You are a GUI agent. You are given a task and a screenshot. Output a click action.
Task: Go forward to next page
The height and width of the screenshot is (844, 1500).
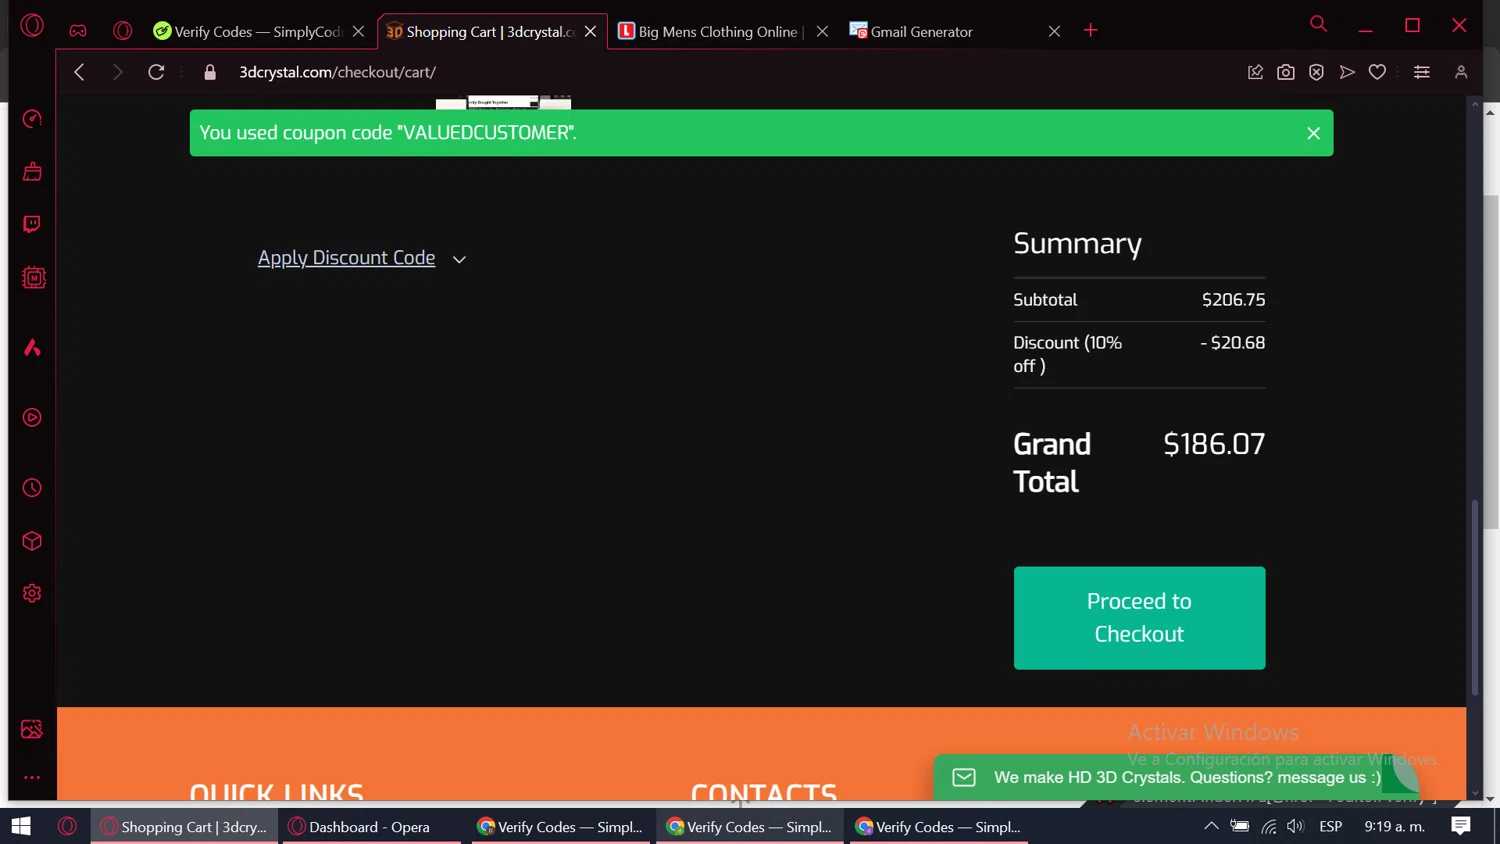(x=117, y=72)
